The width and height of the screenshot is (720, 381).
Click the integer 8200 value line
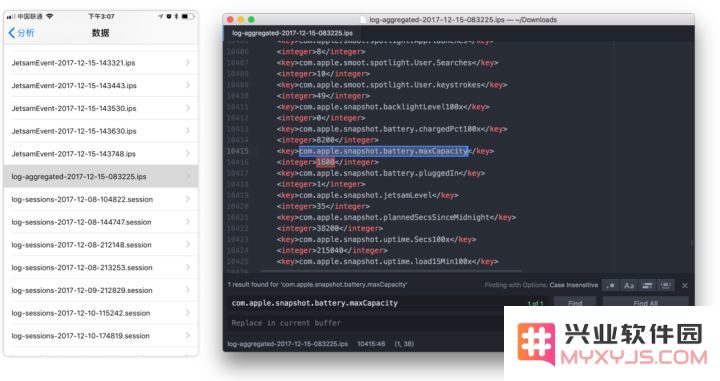pos(327,140)
